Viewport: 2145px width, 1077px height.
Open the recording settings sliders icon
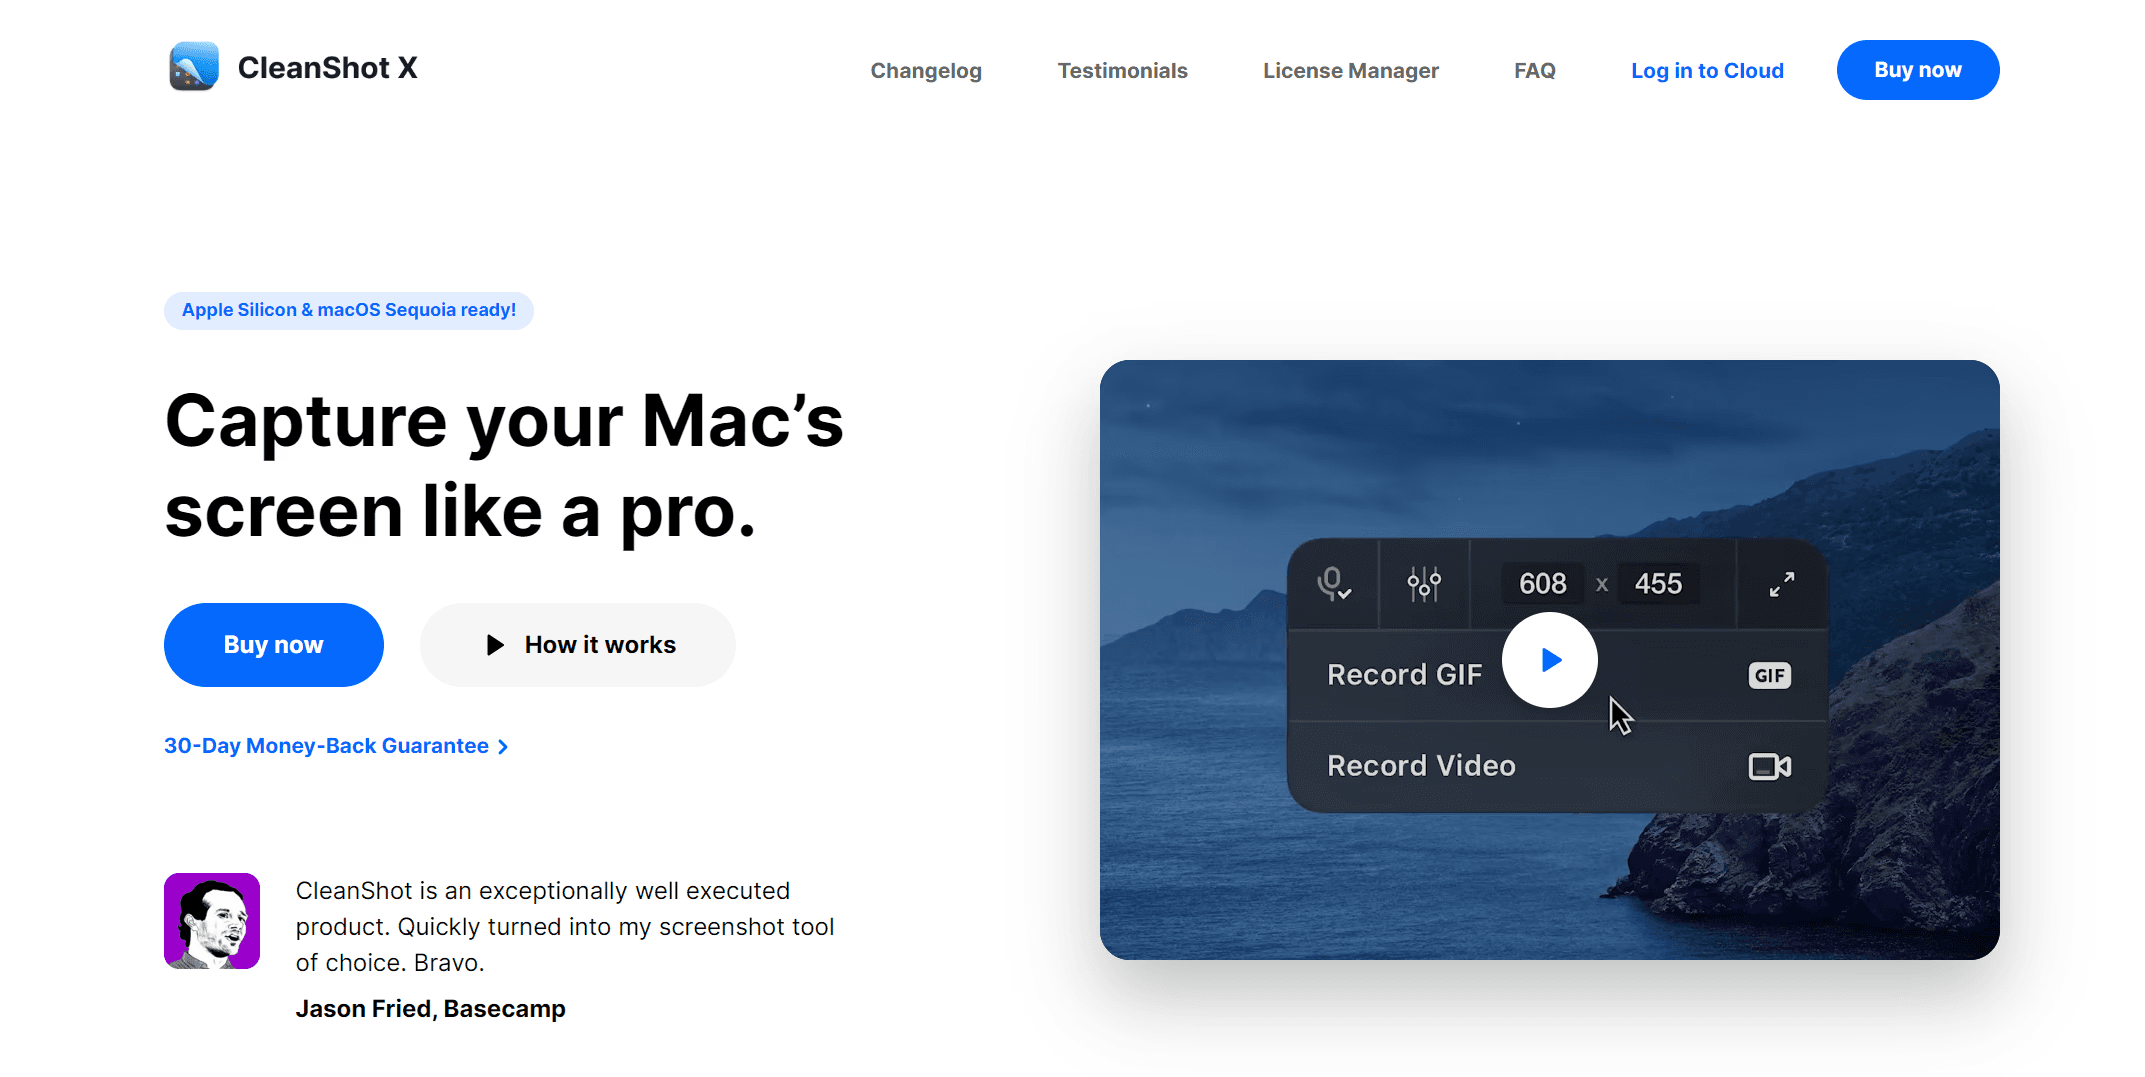click(1424, 584)
